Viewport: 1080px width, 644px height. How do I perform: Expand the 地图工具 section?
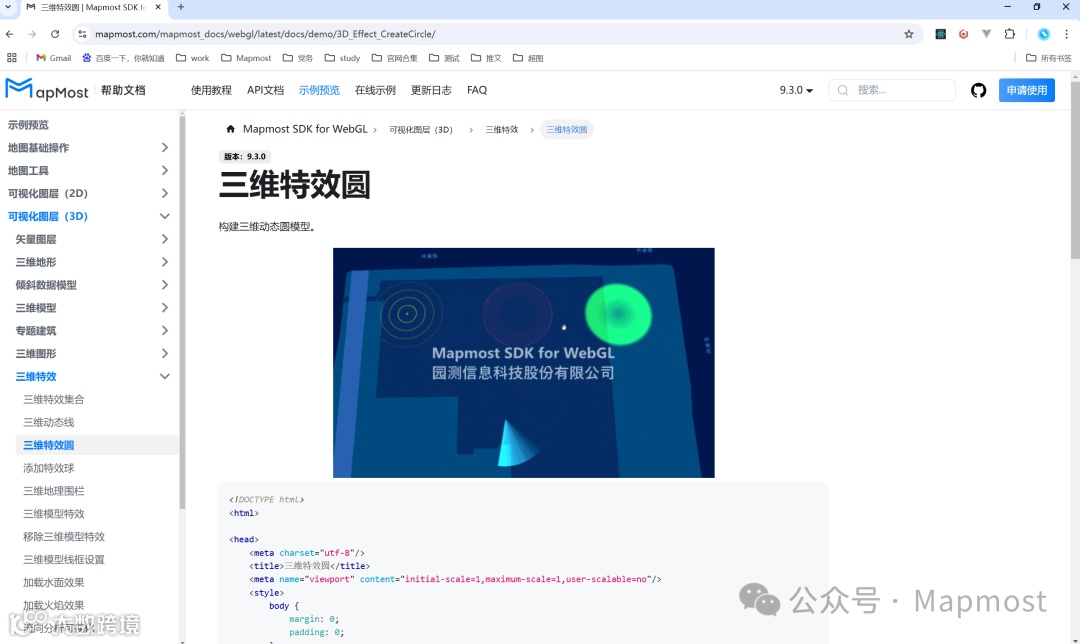[x=165, y=170]
